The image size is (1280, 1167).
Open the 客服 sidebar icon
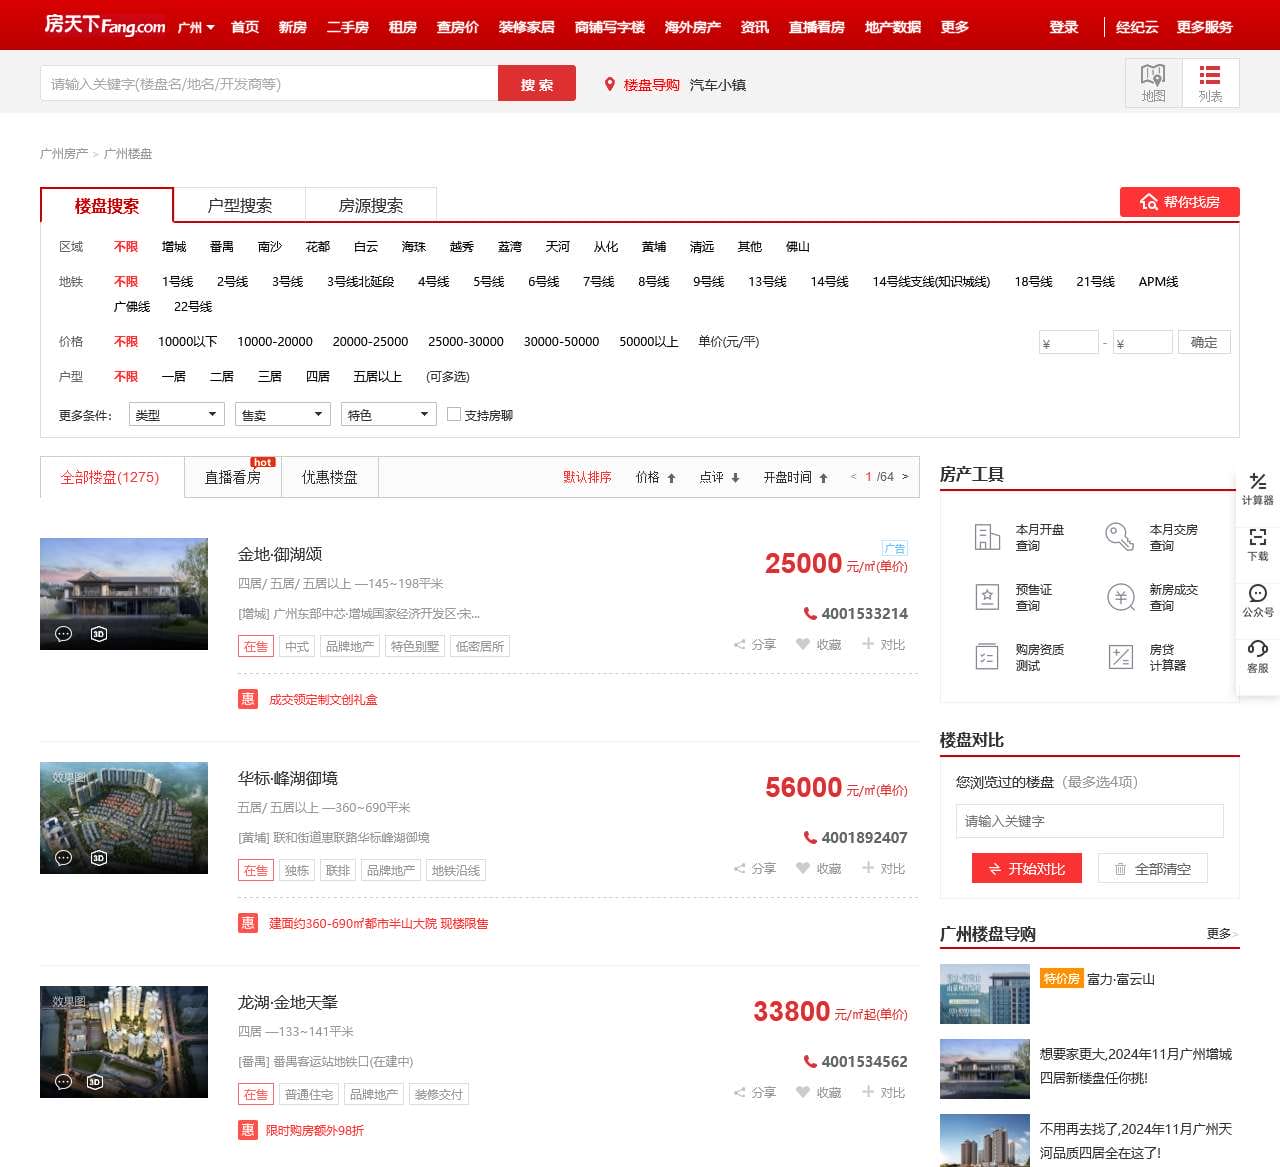1258,649
